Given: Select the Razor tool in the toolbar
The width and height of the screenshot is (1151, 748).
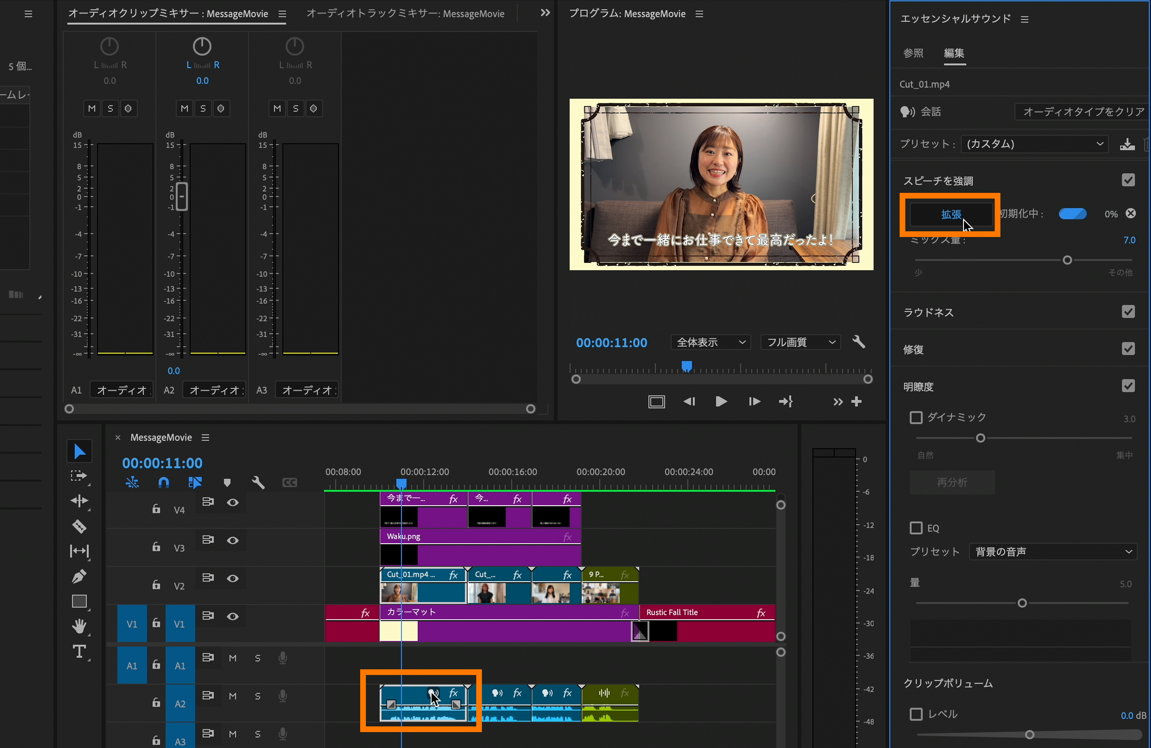Looking at the screenshot, I should (79, 526).
